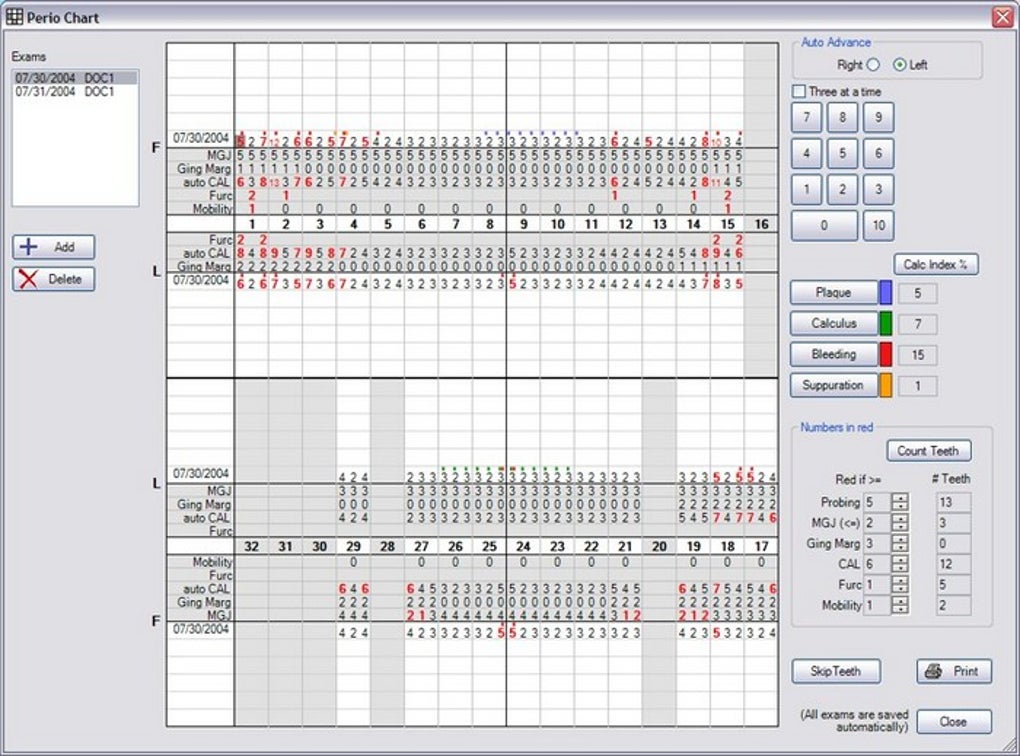
Task: Click the Suppuration button
Action: [x=834, y=385]
